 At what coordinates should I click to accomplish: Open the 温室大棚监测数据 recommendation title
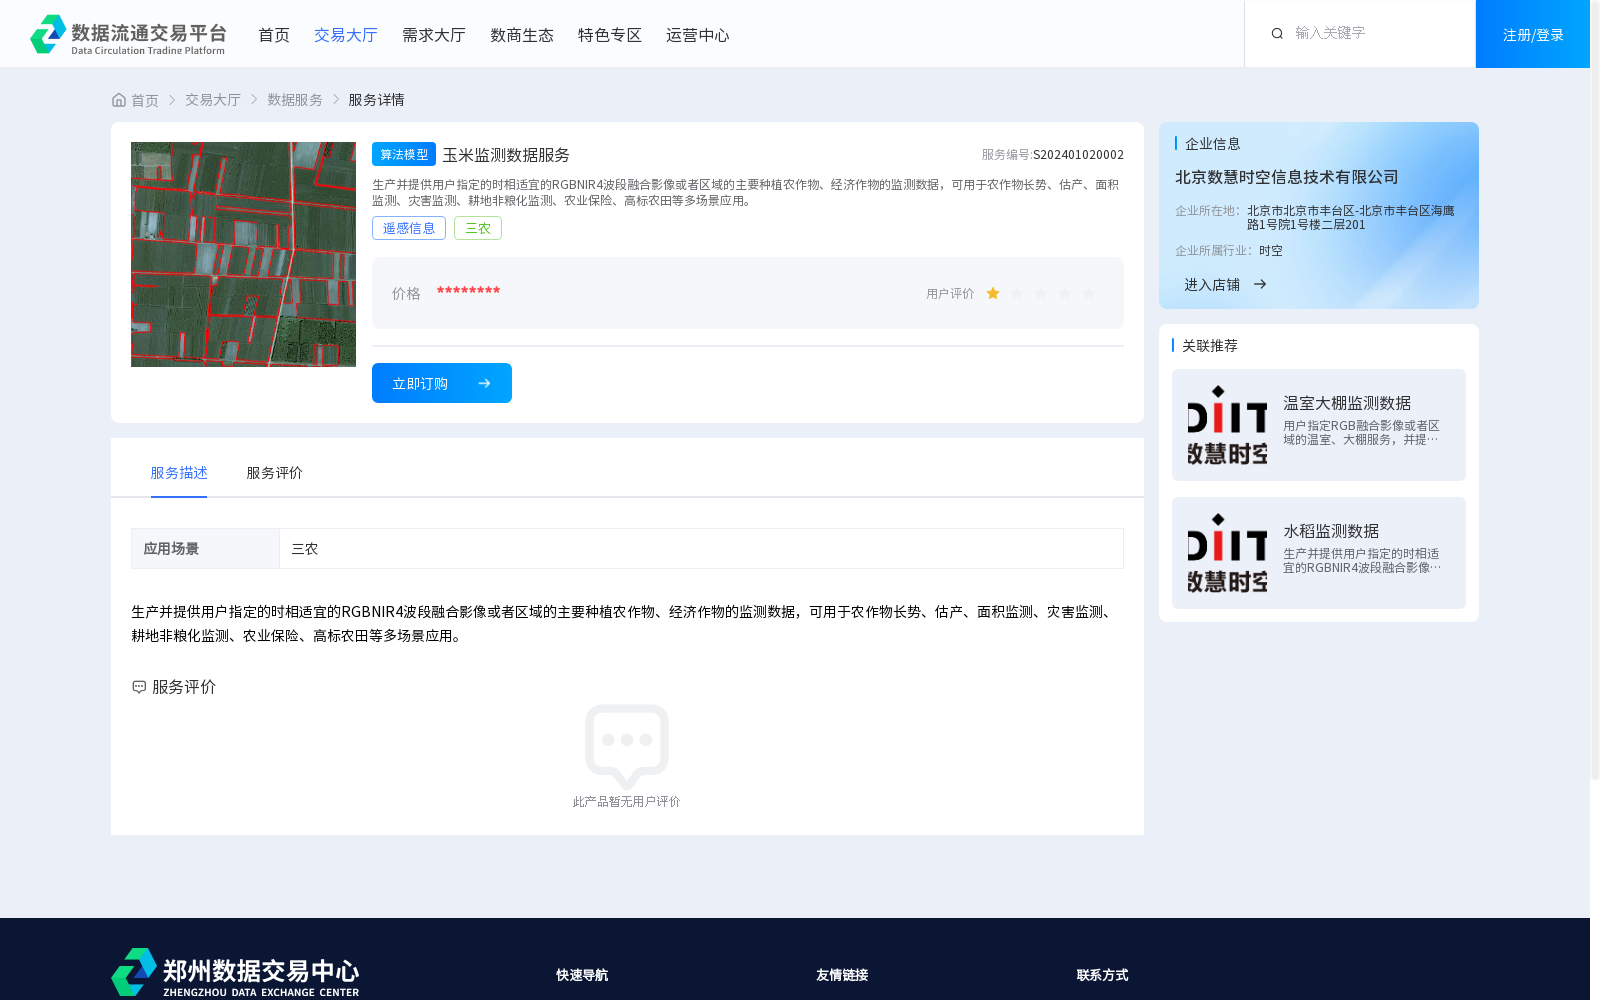[1347, 403]
